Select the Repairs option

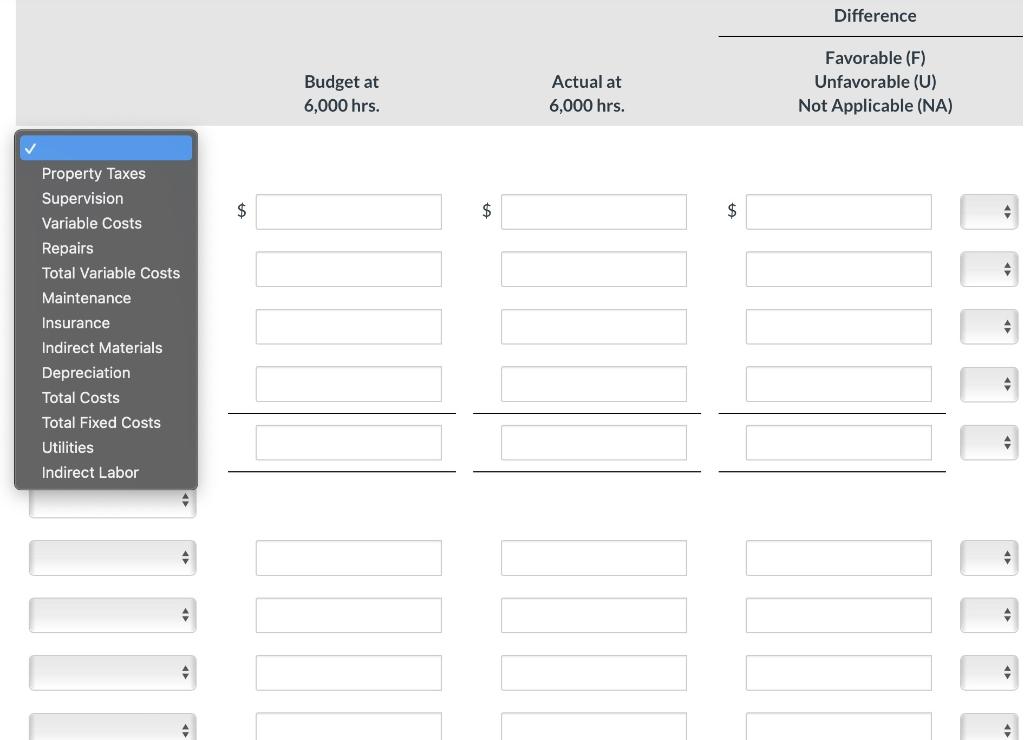[x=106, y=248]
